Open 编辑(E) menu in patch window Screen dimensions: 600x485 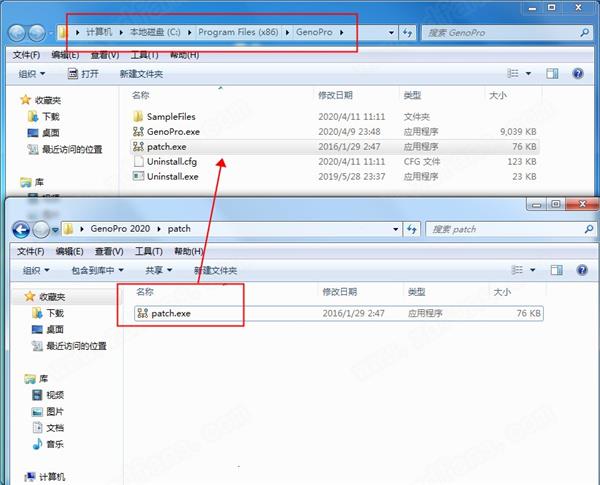tap(69, 251)
